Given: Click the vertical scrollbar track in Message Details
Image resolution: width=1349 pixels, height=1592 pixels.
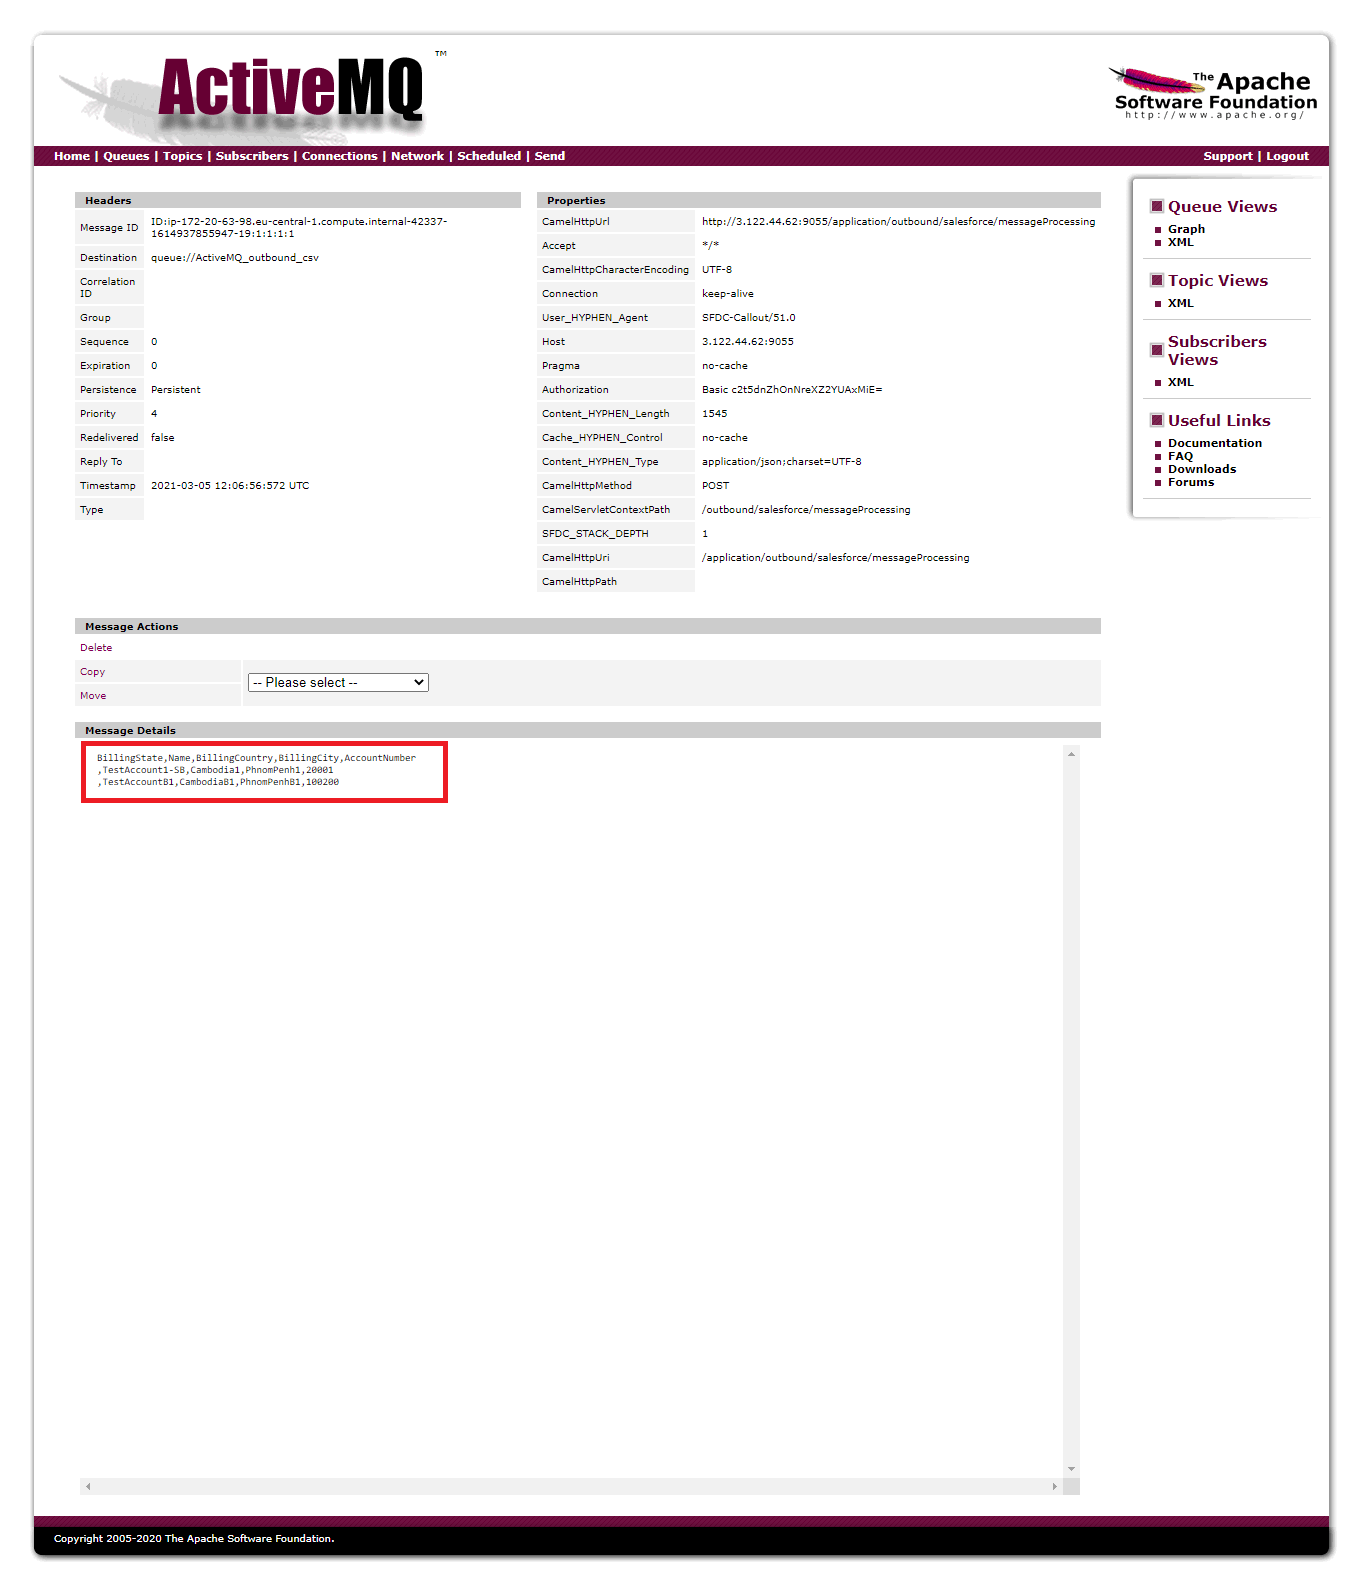Looking at the screenshot, I should [x=1071, y=1100].
